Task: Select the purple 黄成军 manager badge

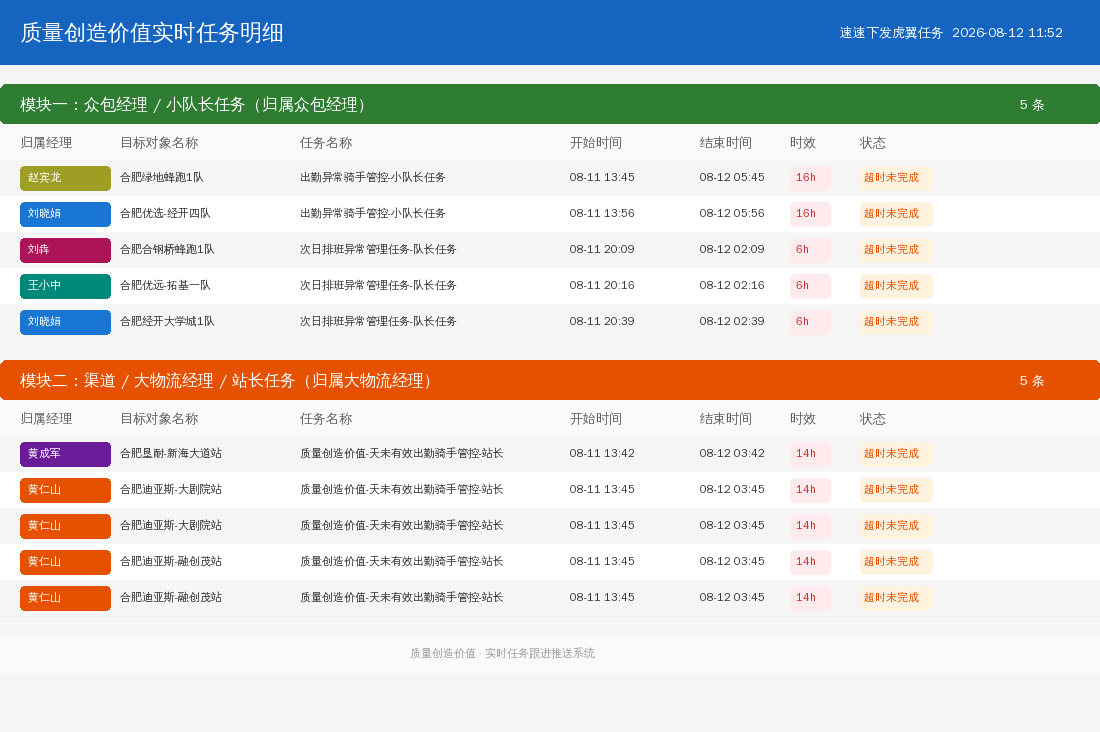Action: [x=65, y=454]
